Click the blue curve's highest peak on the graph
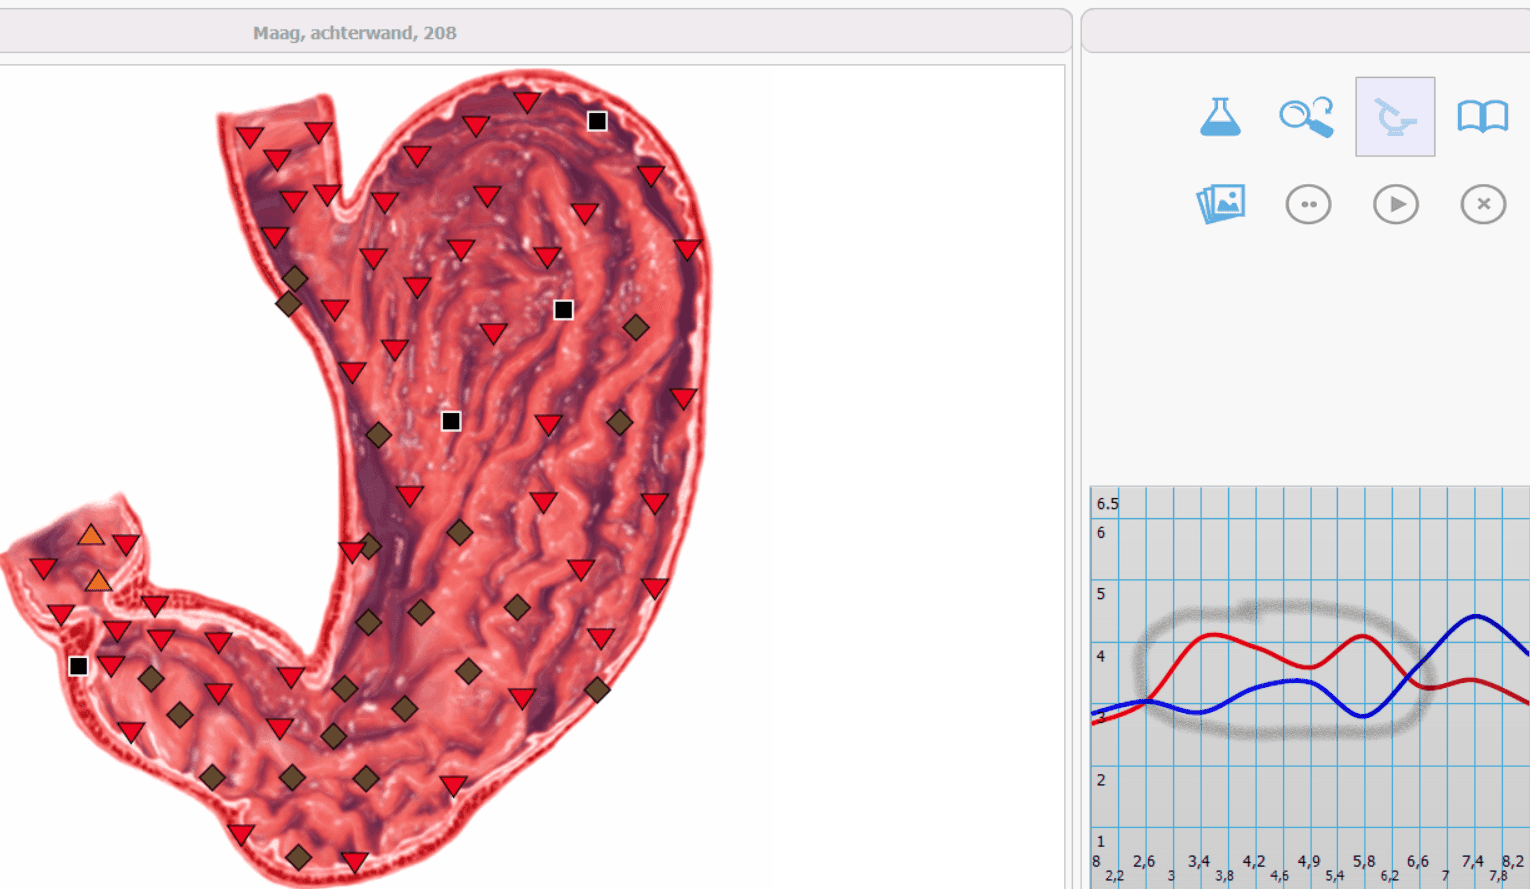This screenshot has width=1530, height=889. 1475,616
